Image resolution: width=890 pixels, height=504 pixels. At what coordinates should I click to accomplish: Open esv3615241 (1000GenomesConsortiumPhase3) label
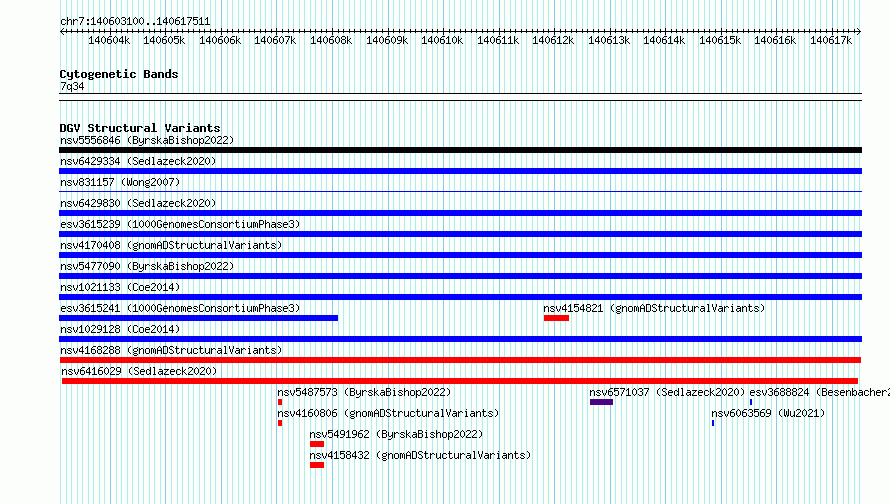[180, 308]
